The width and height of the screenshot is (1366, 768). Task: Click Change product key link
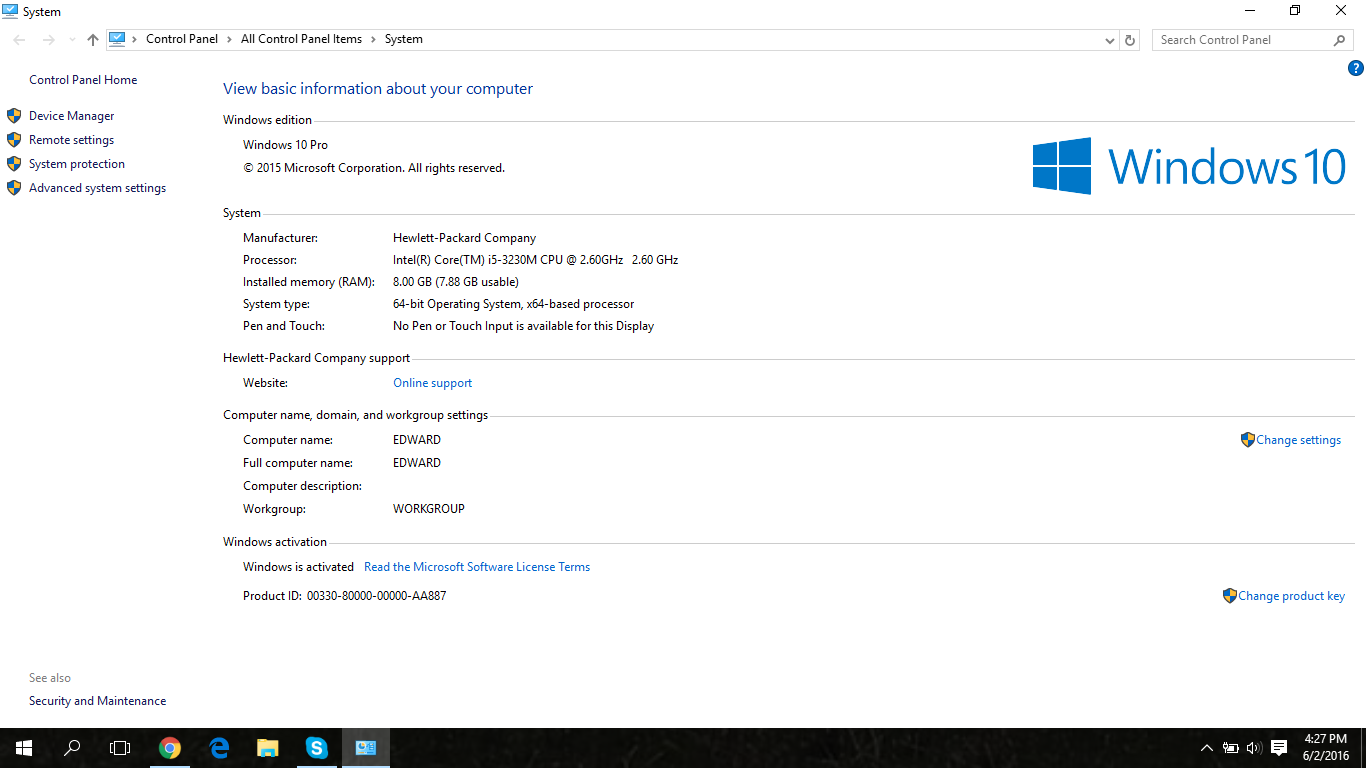point(1292,596)
